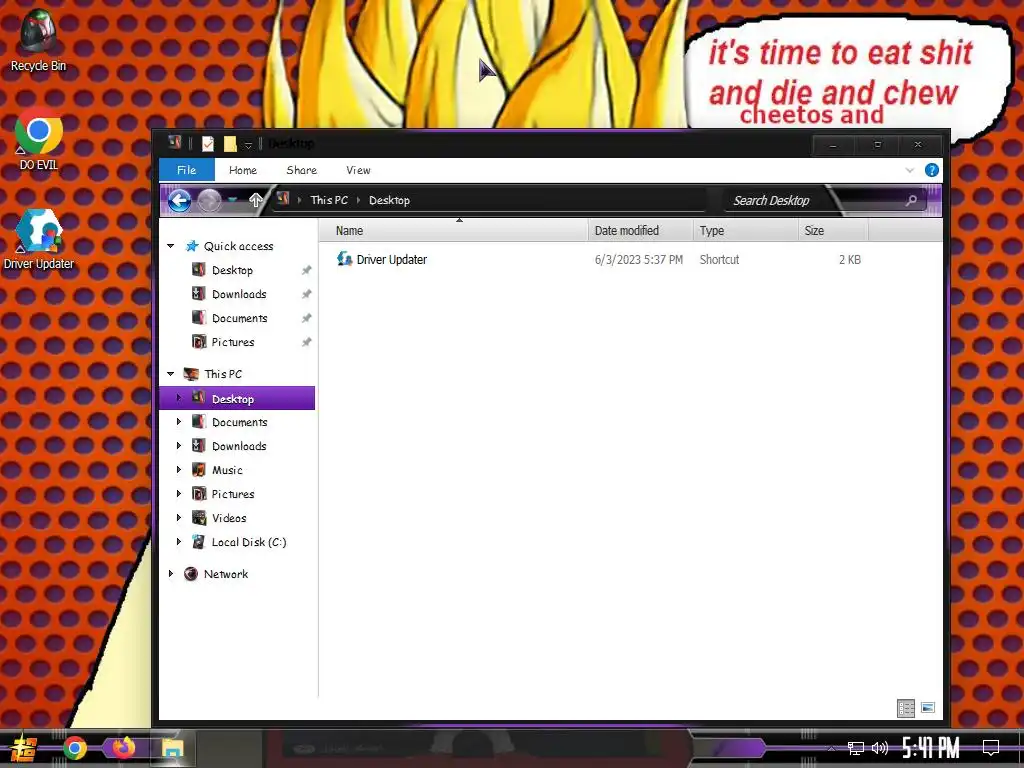Image resolution: width=1024 pixels, height=768 pixels.
Task: Open the recent locations dropdown arrow
Action: pos(232,200)
